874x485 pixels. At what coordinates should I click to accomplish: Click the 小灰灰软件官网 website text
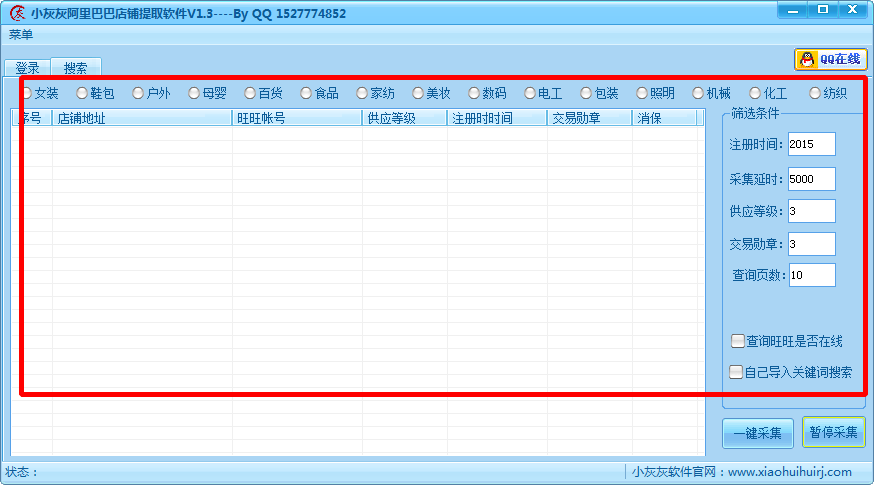click(x=741, y=472)
